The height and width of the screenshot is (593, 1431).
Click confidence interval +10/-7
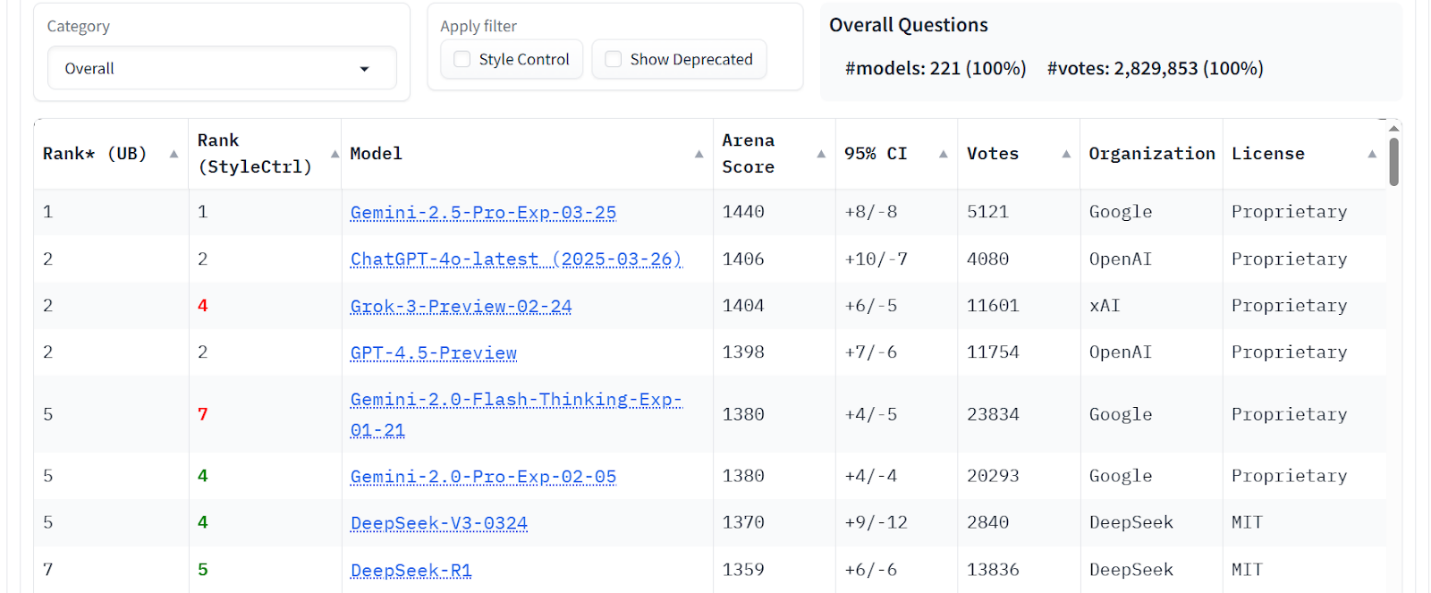(877, 259)
